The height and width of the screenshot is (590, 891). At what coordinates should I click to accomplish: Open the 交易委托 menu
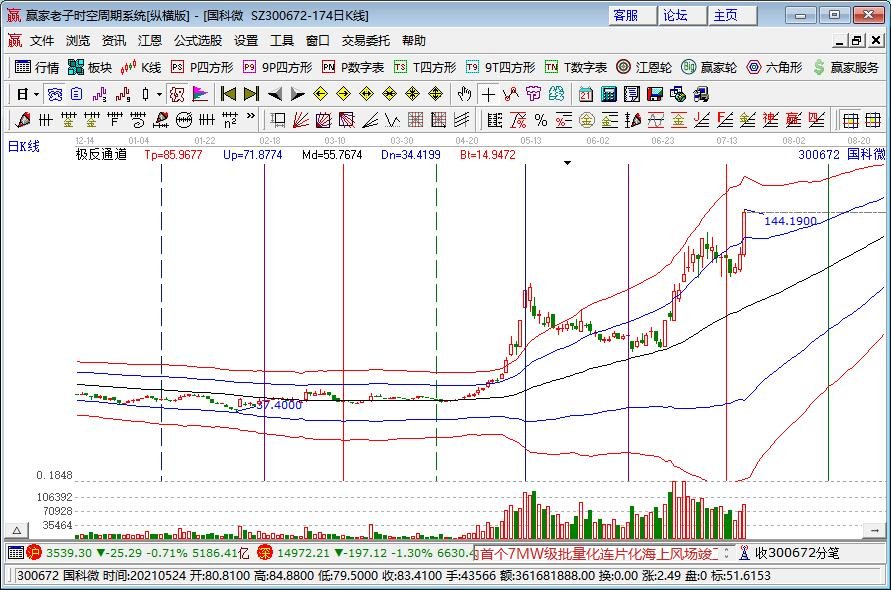[x=365, y=41]
